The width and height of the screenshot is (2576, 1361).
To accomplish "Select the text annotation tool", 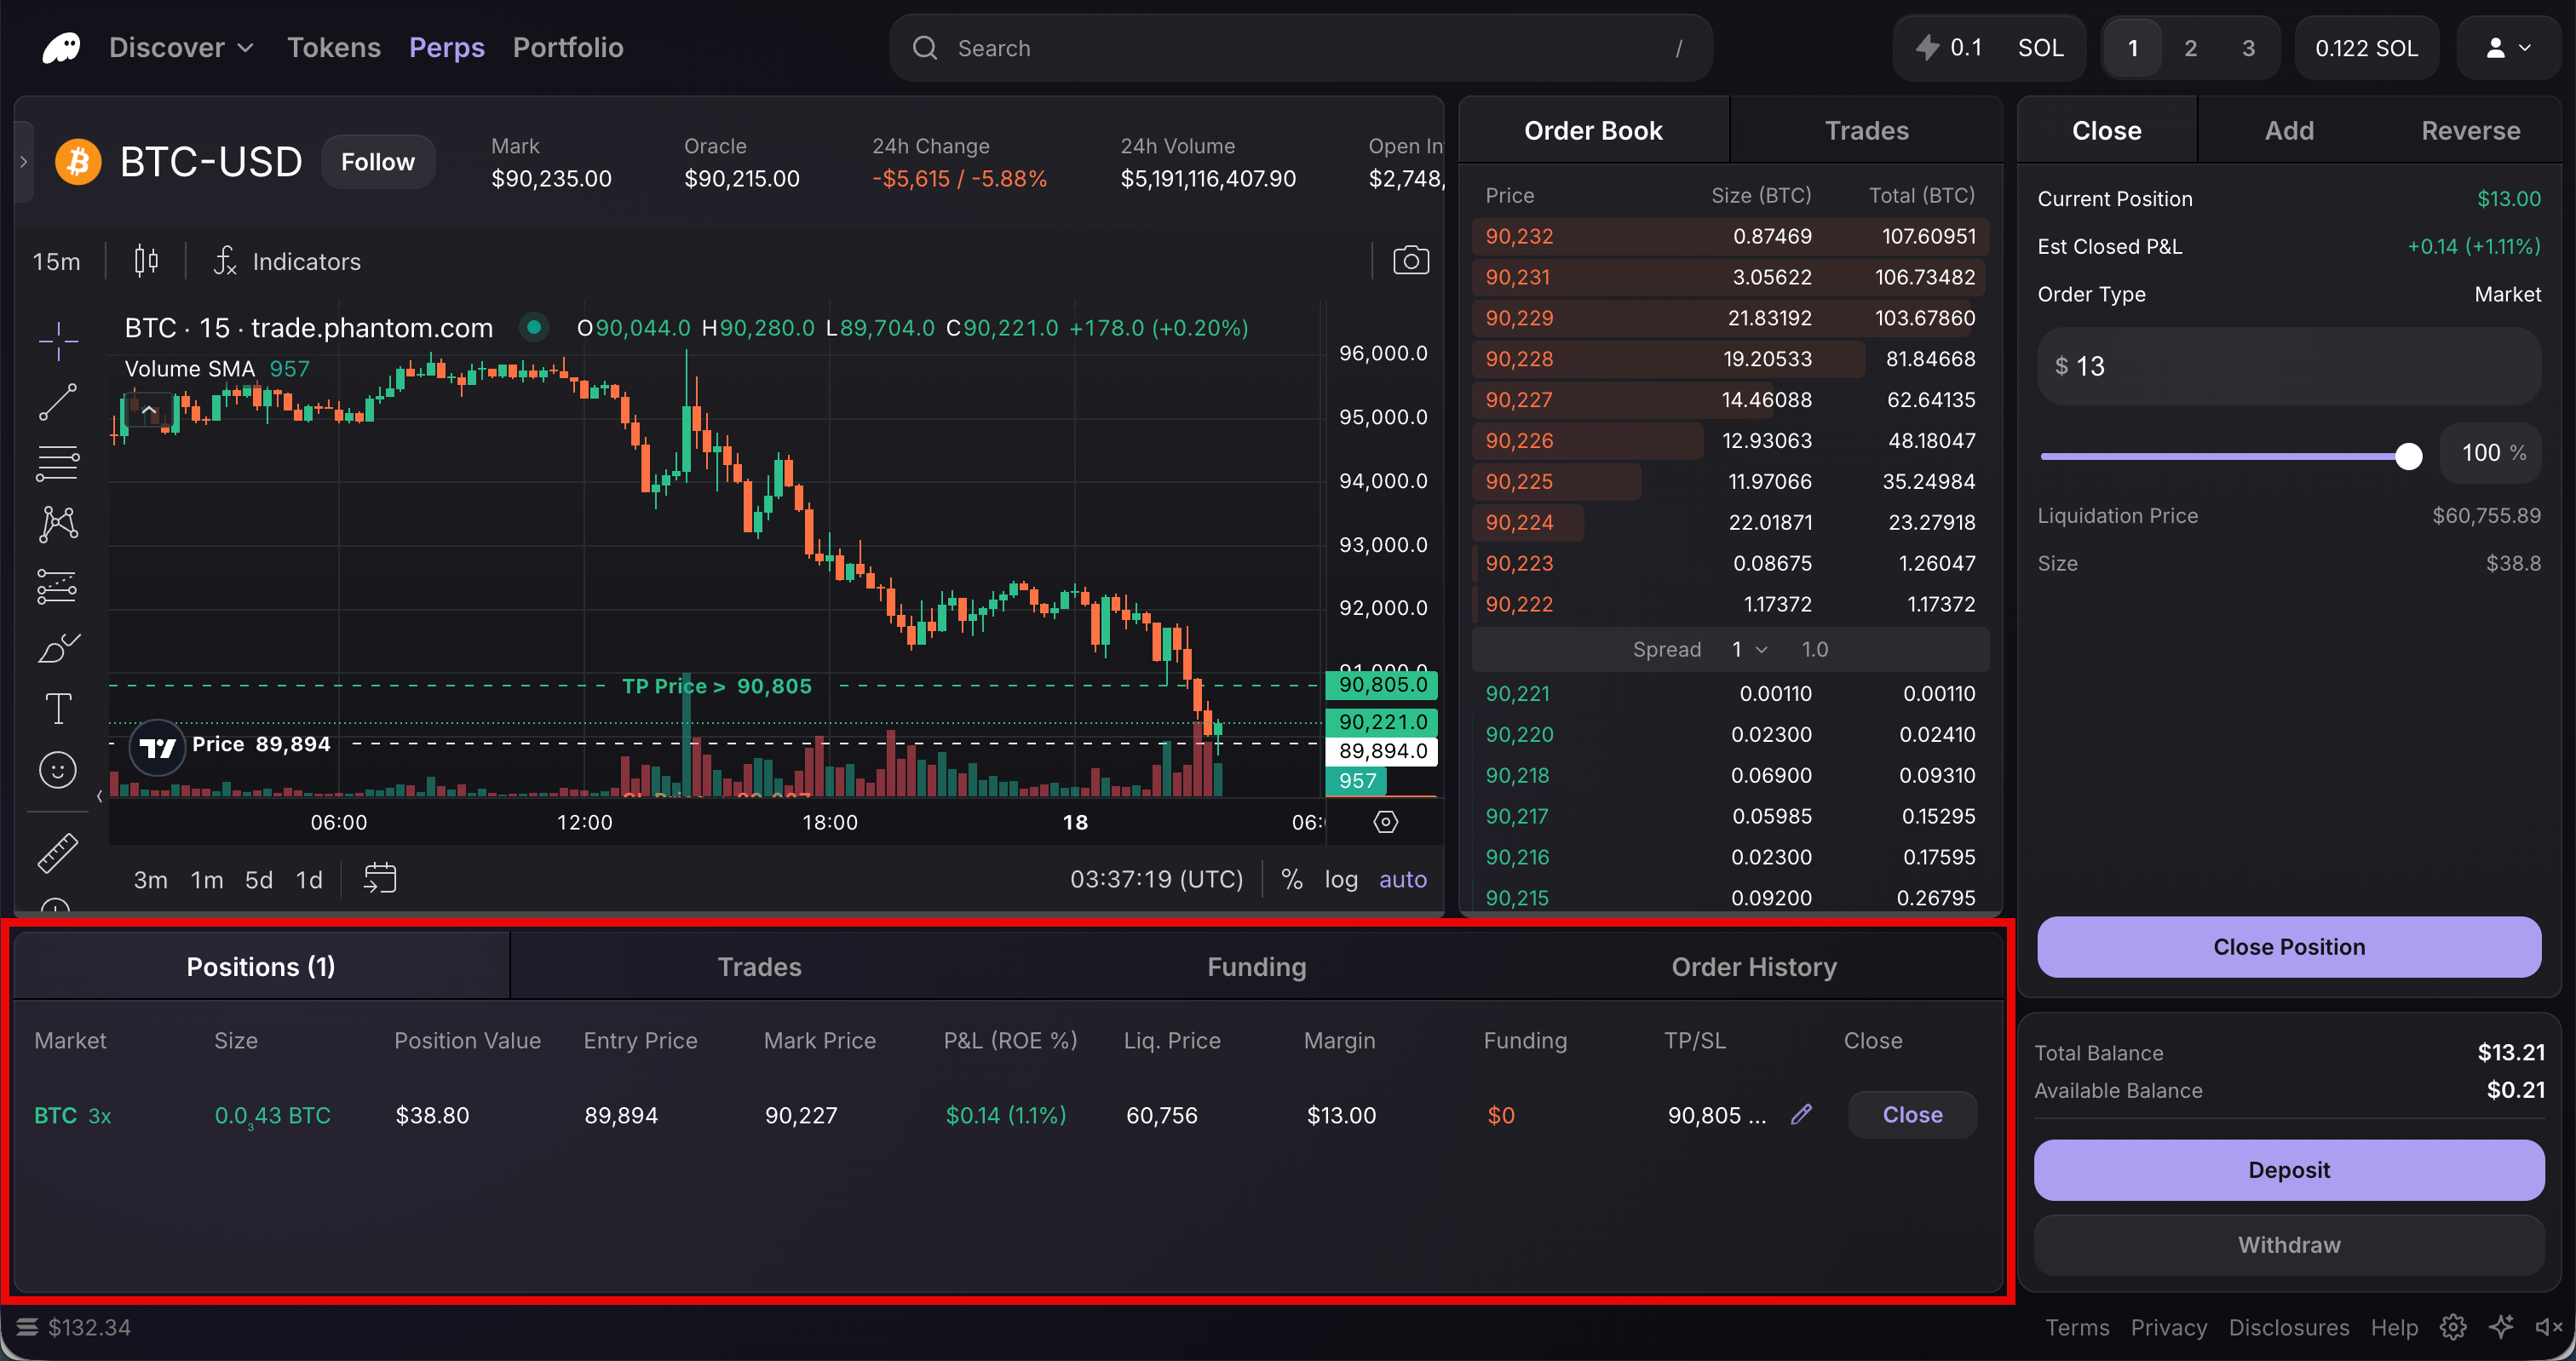I will pos(58,709).
